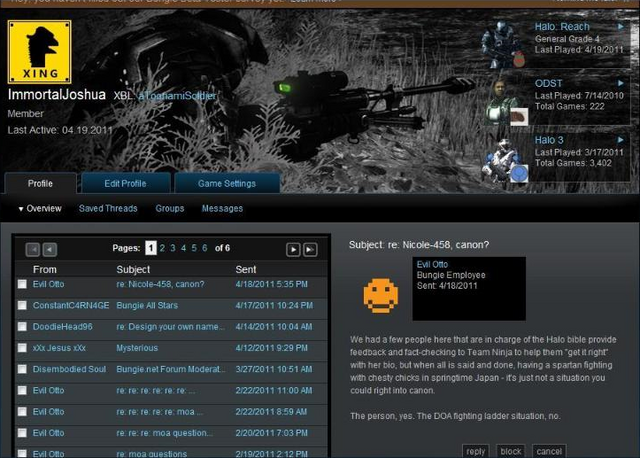Check the xXx Jesus xXx message checkbox
640x458 pixels.
coord(22,348)
